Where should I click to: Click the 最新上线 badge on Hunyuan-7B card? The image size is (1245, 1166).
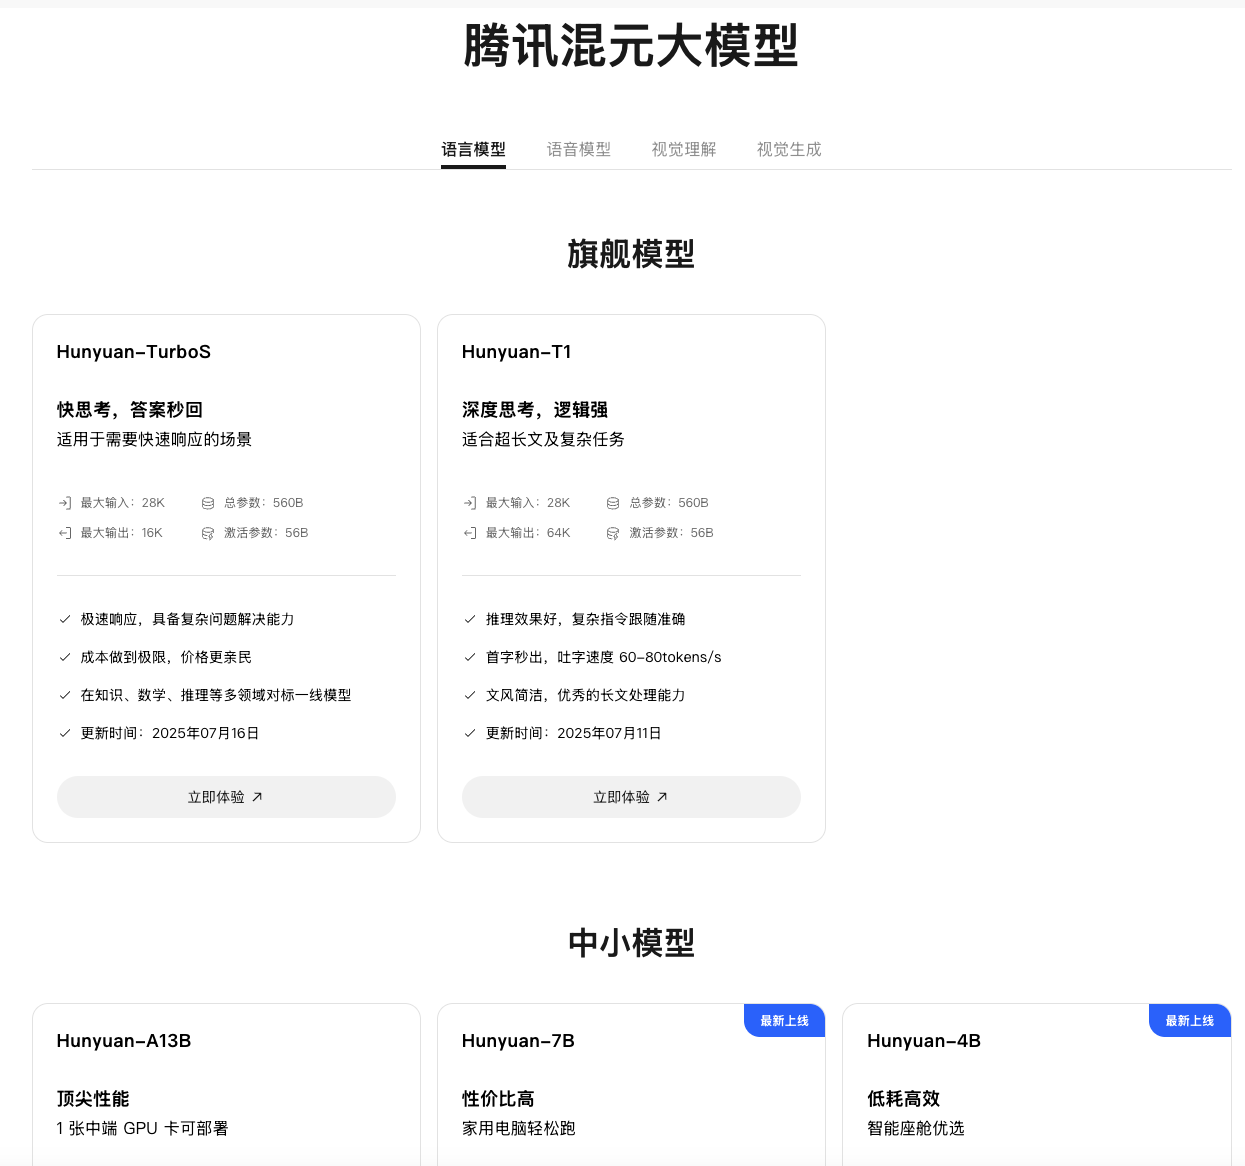click(x=785, y=1020)
